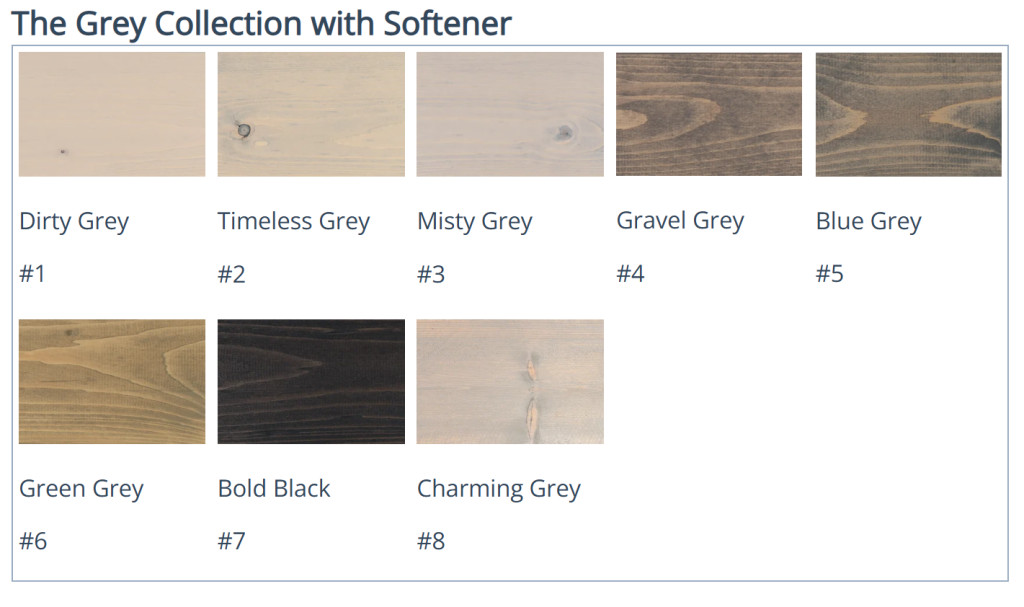This screenshot has width=1024, height=607.
Task: Click the Timeless Grey name text
Action: [294, 221]
